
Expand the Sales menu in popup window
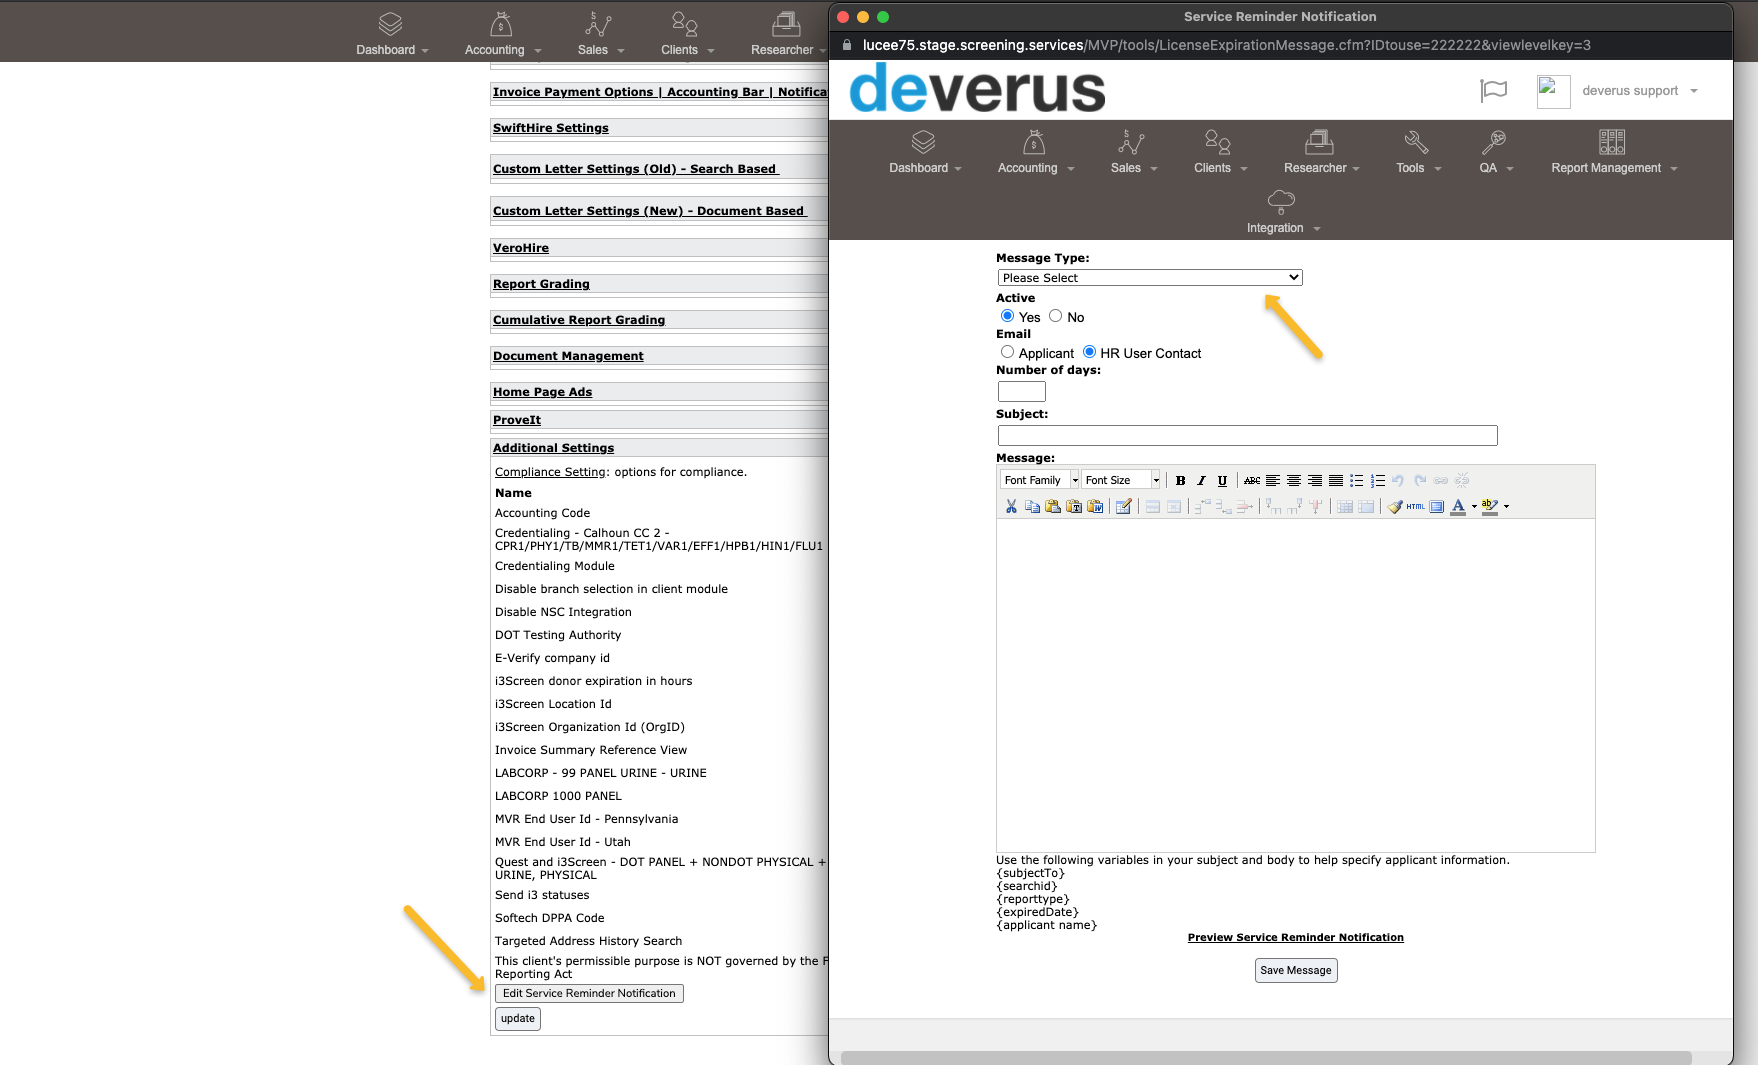point(1133,168)
